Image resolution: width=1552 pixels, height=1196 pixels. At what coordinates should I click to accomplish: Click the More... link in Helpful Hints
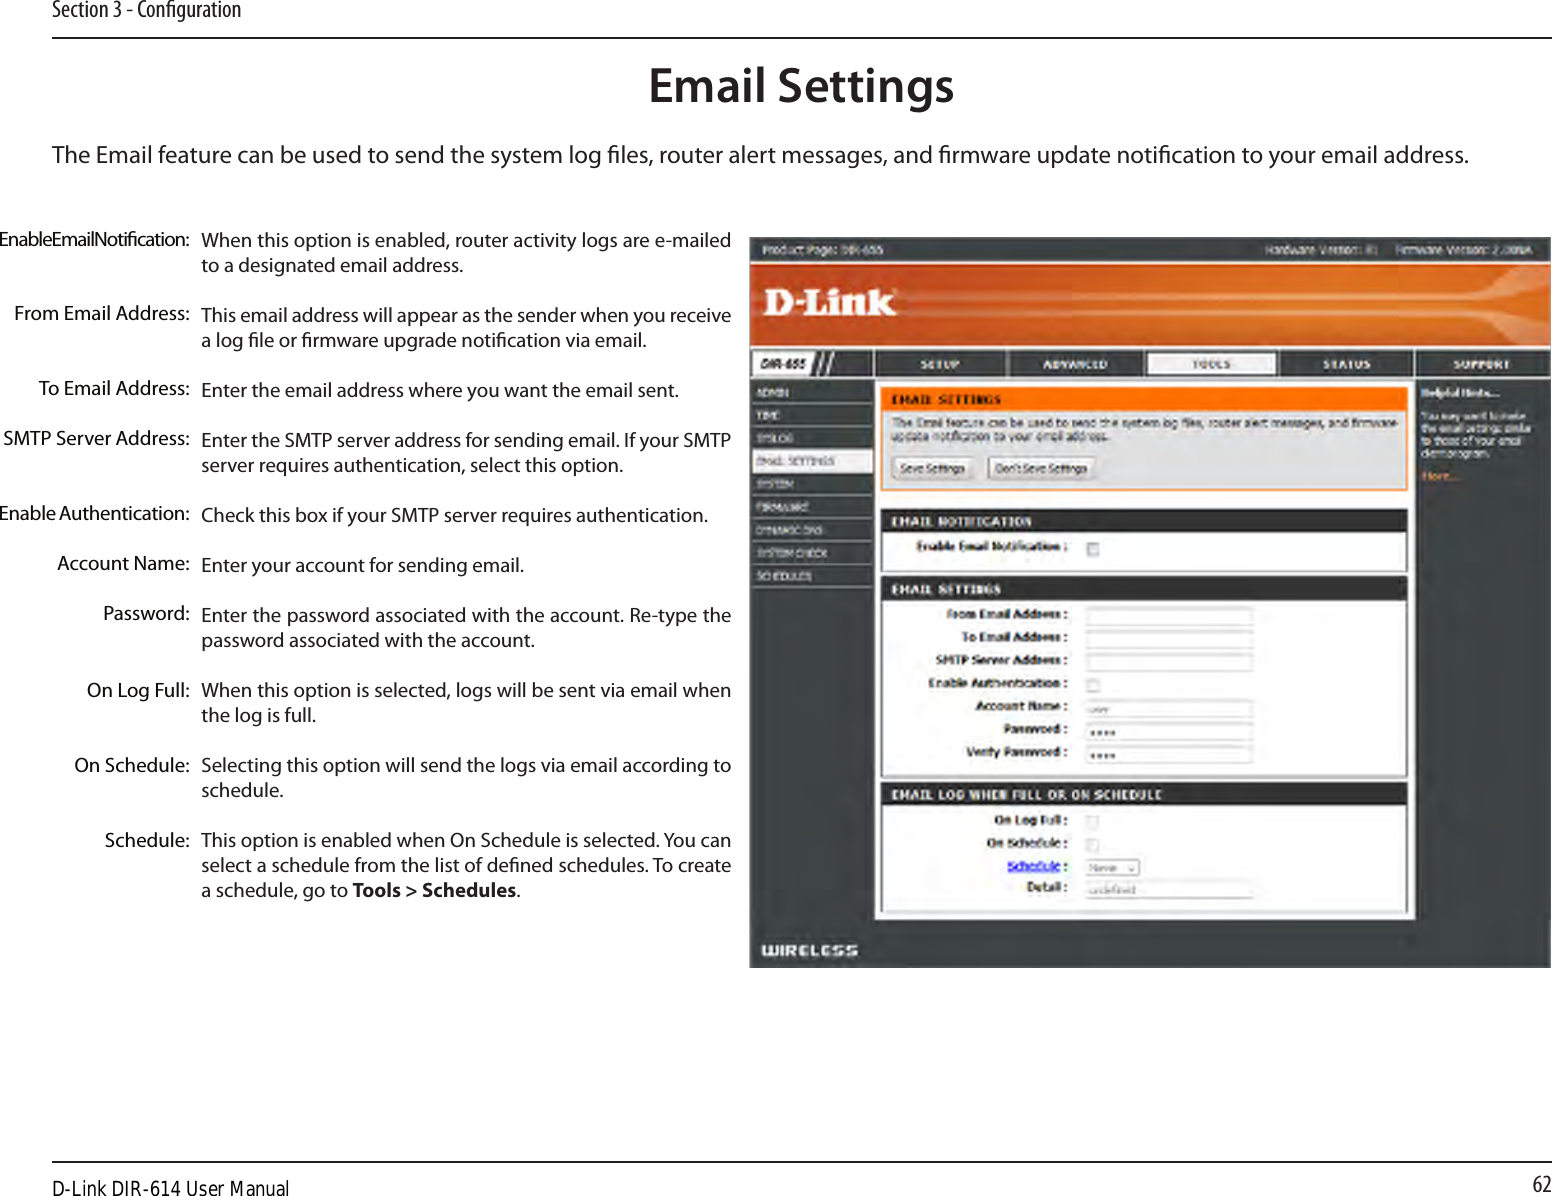coord(1439,476)
